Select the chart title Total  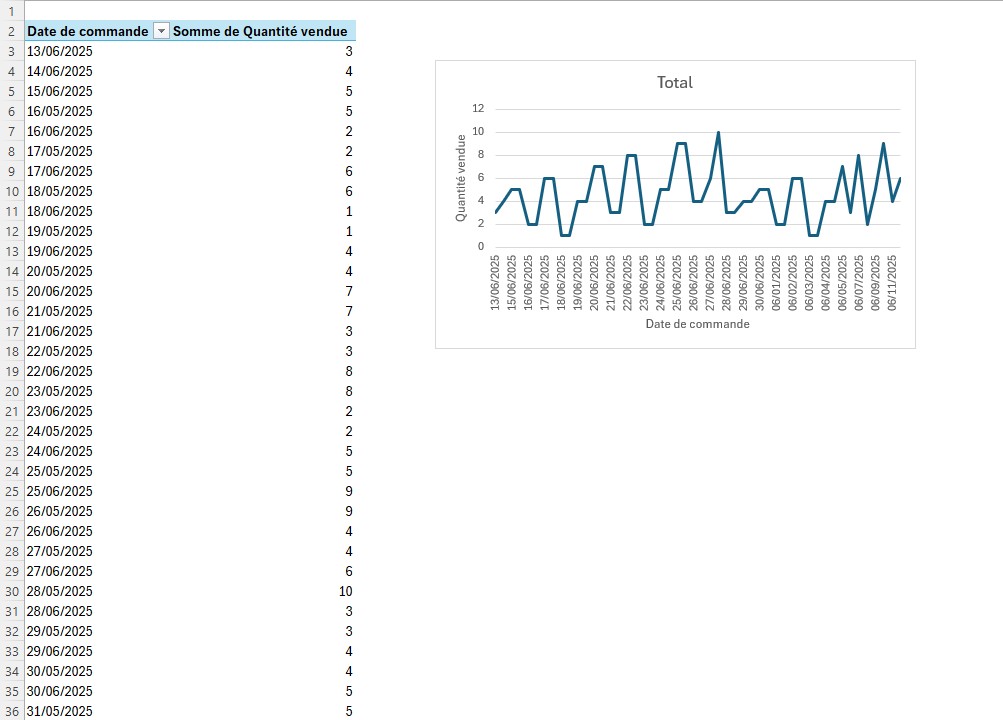[x=674, y=83]
